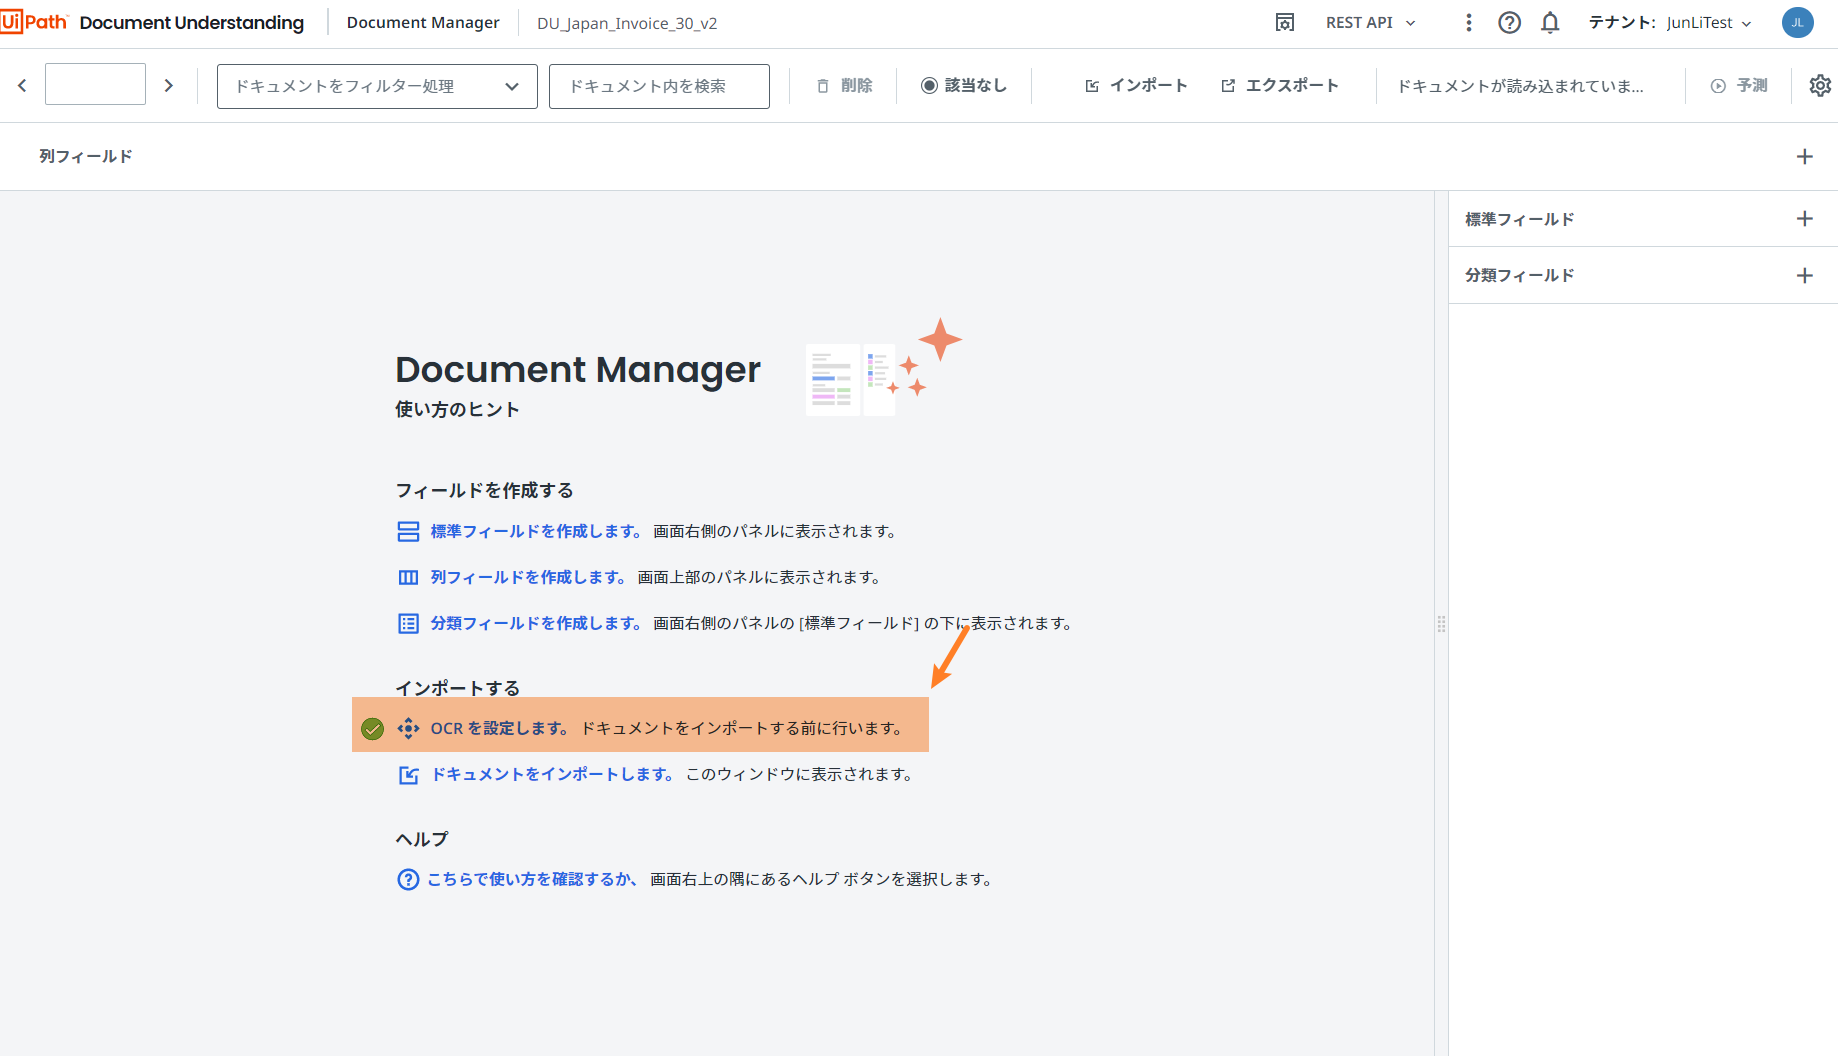This screenshot has width=1838, height=1056.
Task: Switch to the Document Manager menu item
Action: 422,22
